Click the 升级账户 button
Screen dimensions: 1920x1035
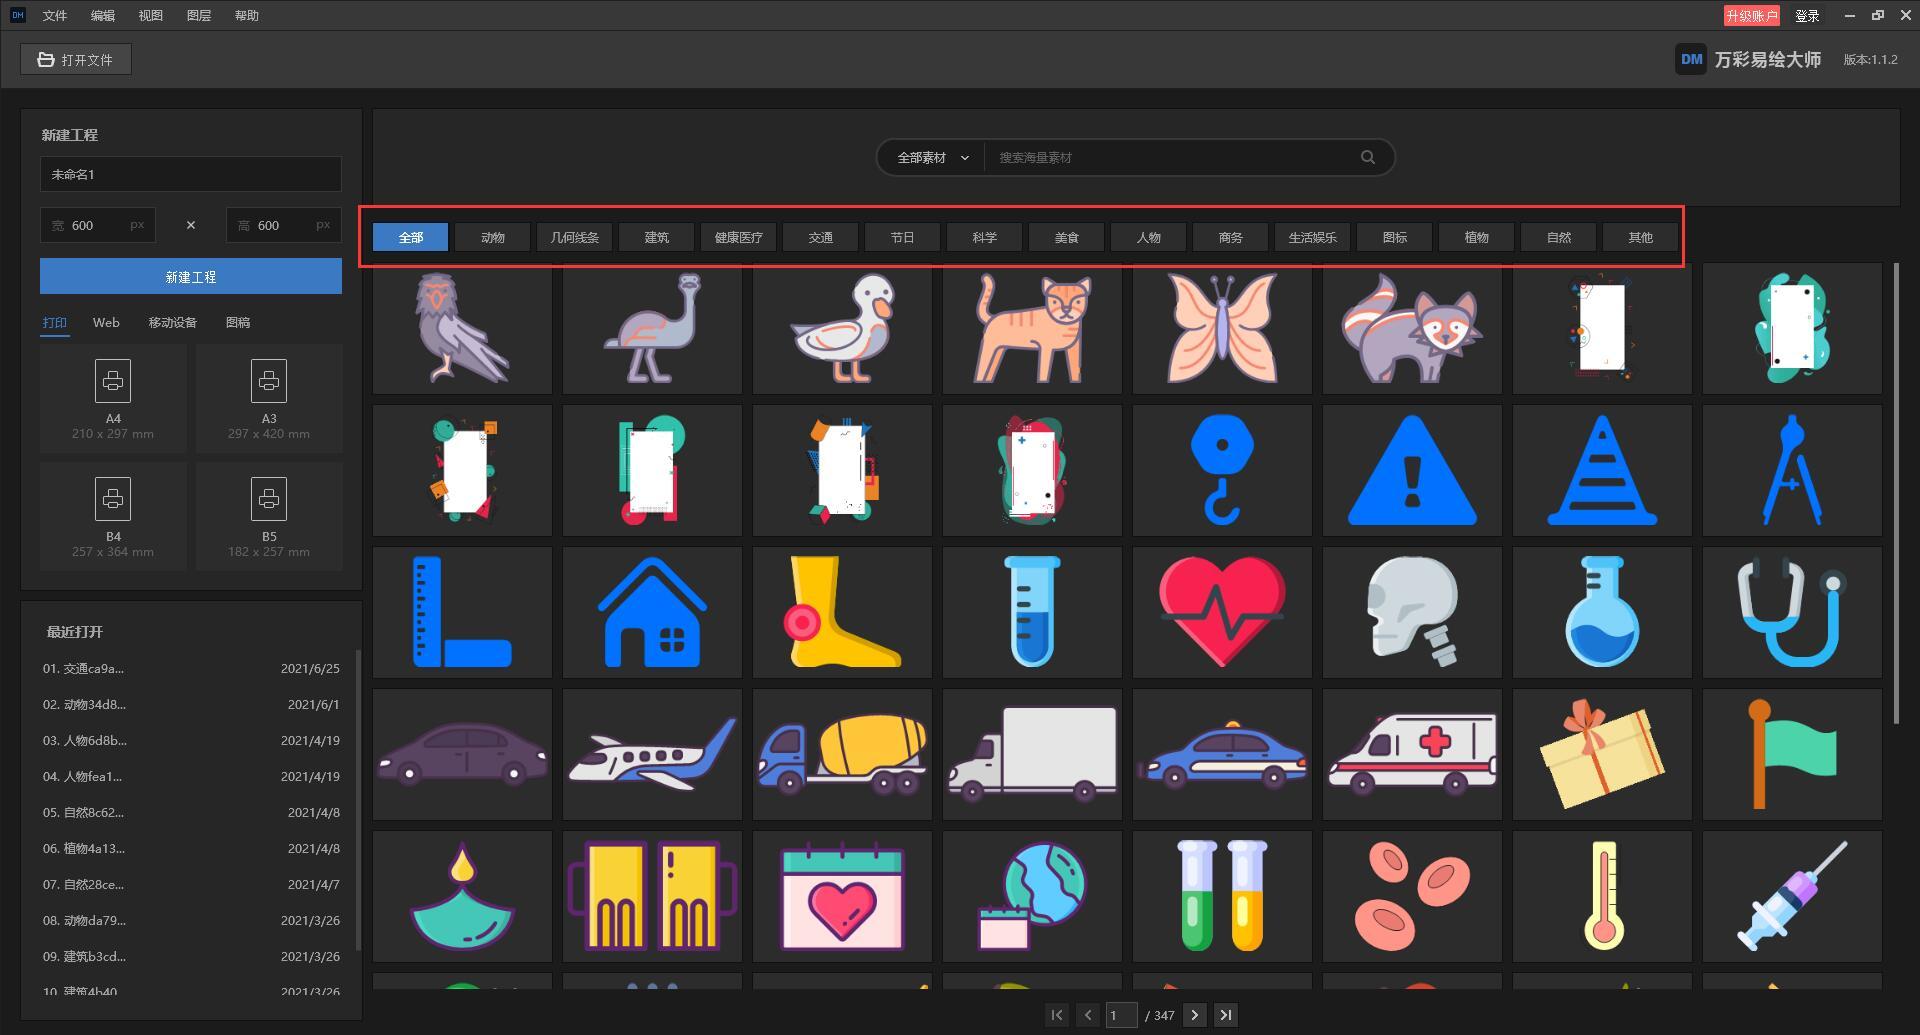pos(1751,15)
